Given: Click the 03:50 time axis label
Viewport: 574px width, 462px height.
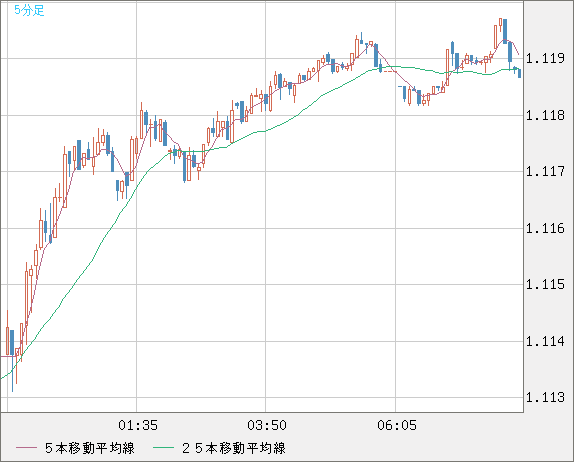Looking at the screenshot, I should tap(267, 425).
